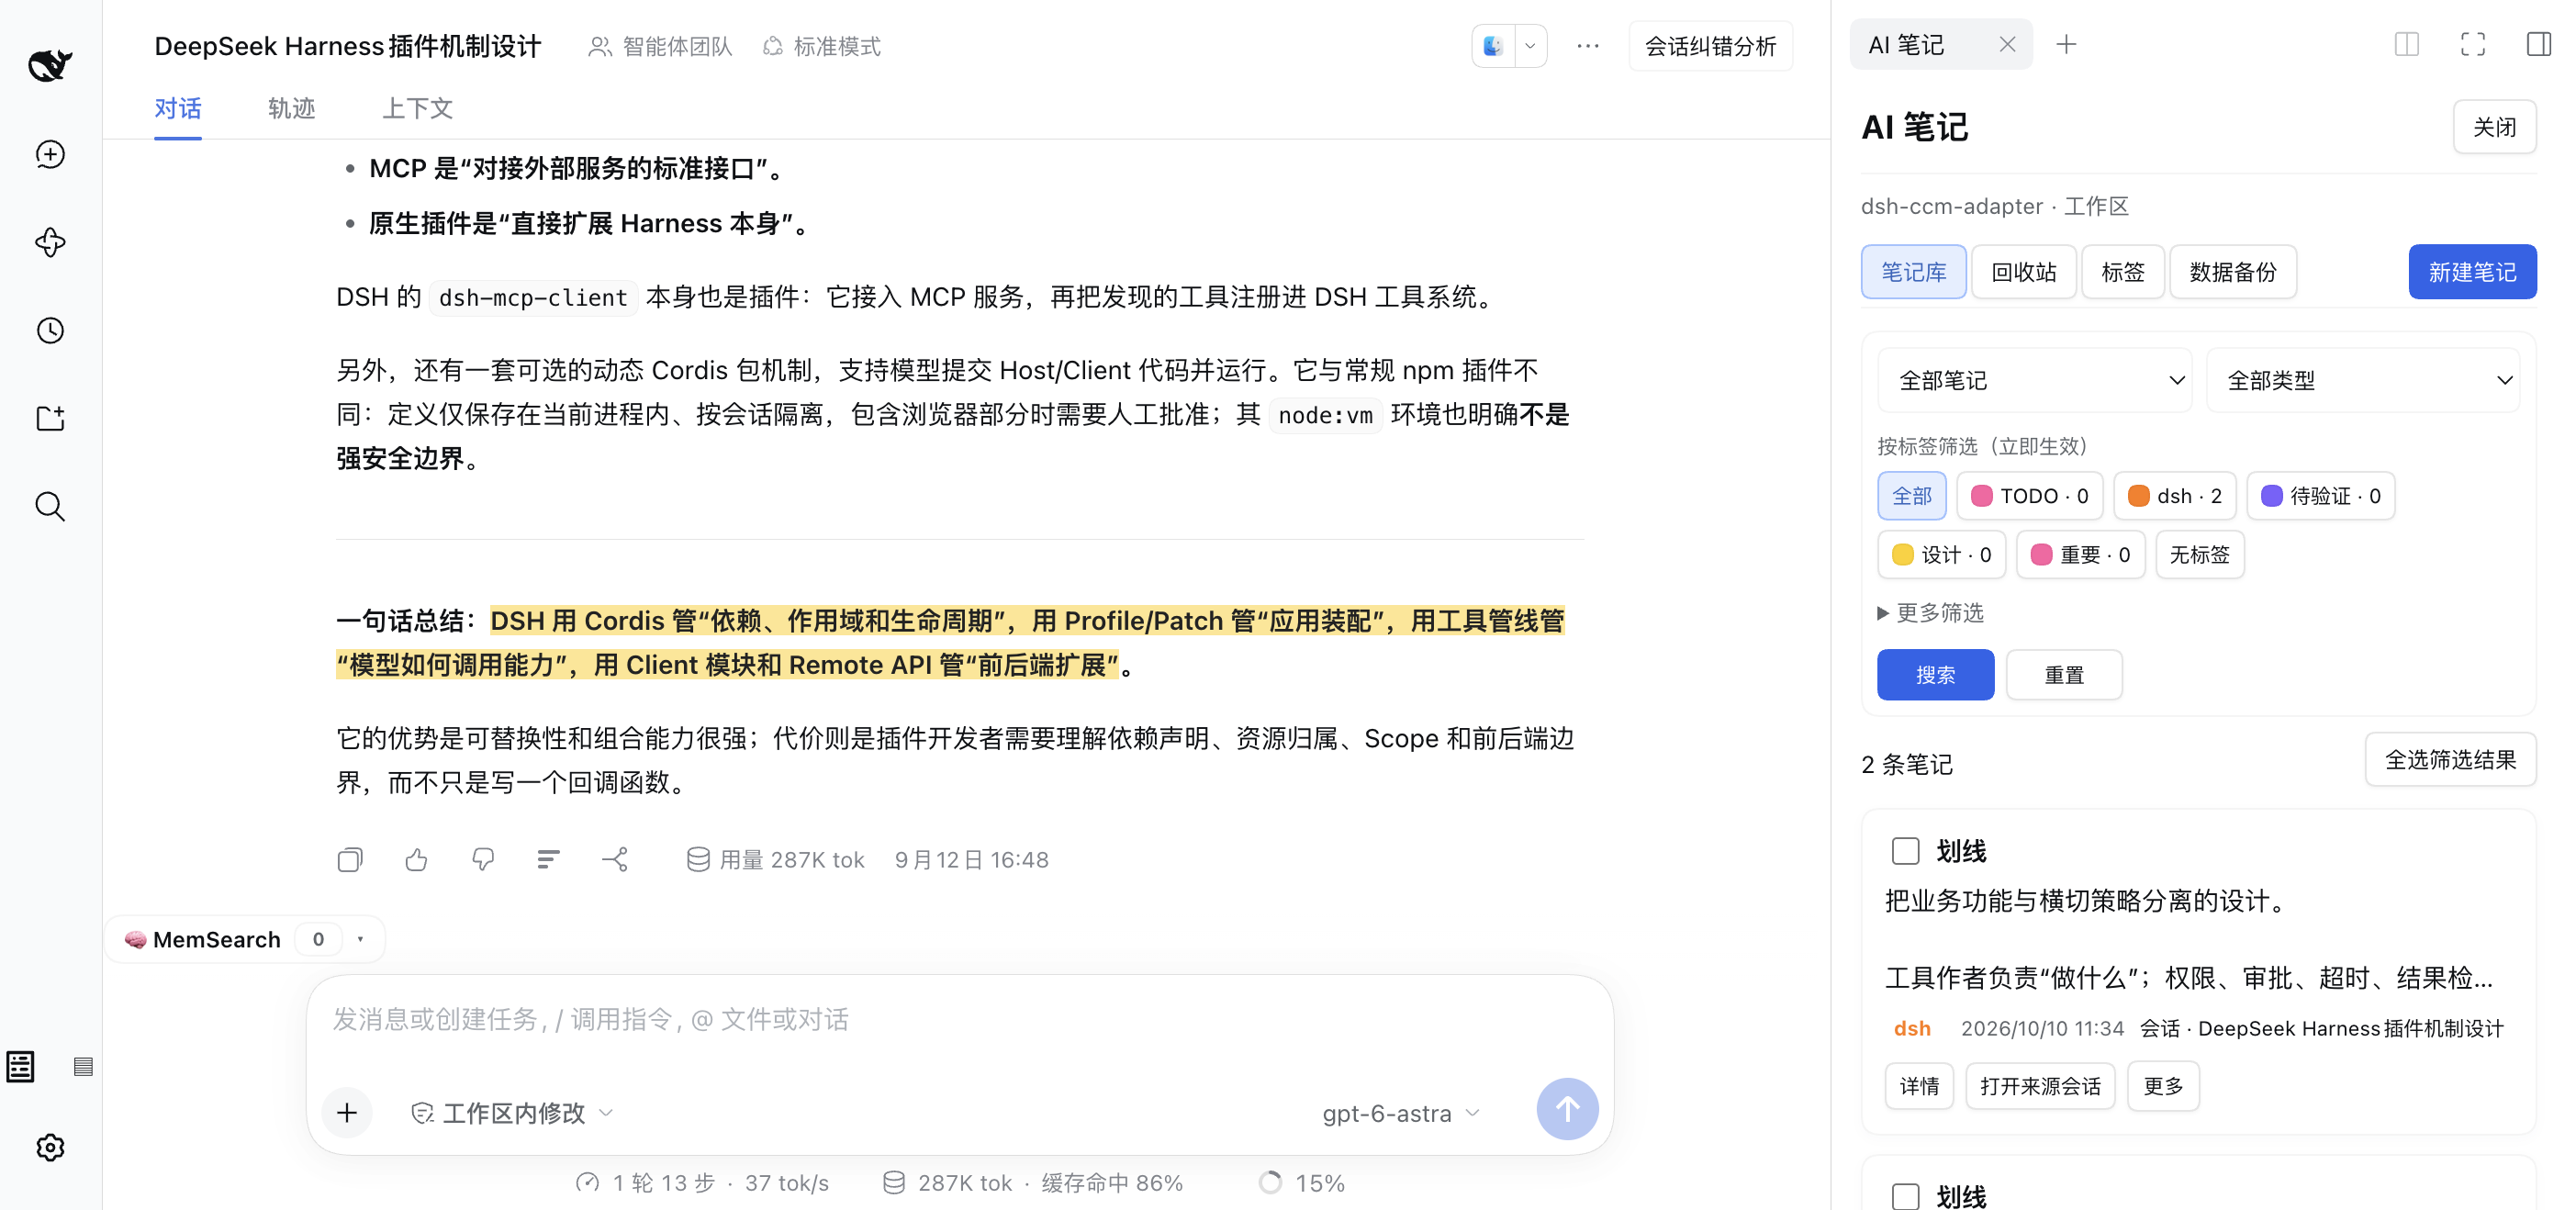Screen dimensions: 2576x1210
Task: Select the 标签 tab
Action: coord(2122,272)
